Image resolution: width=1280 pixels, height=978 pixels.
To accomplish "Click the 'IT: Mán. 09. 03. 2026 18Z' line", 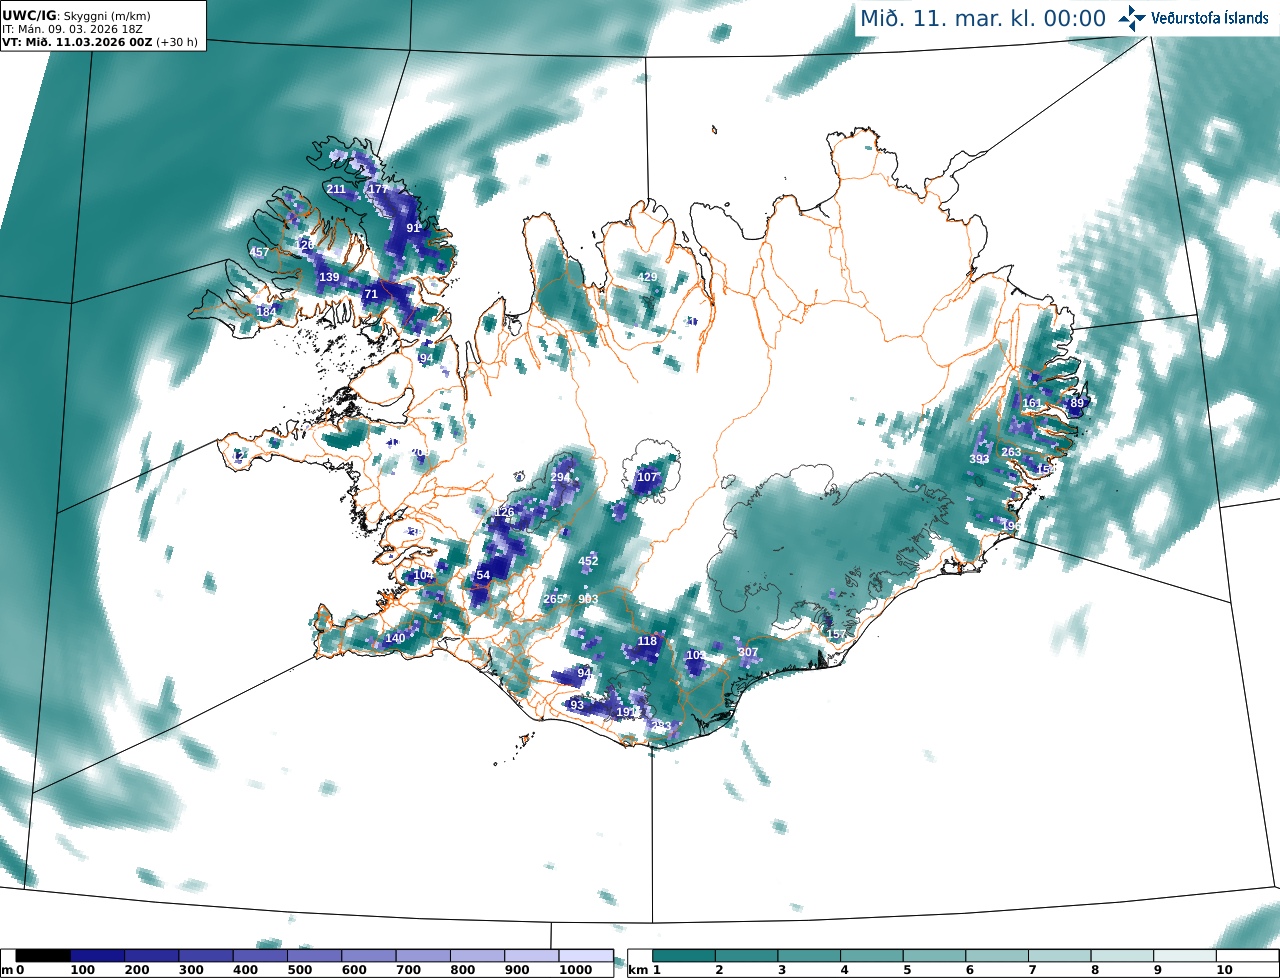I will click(72, 29).
